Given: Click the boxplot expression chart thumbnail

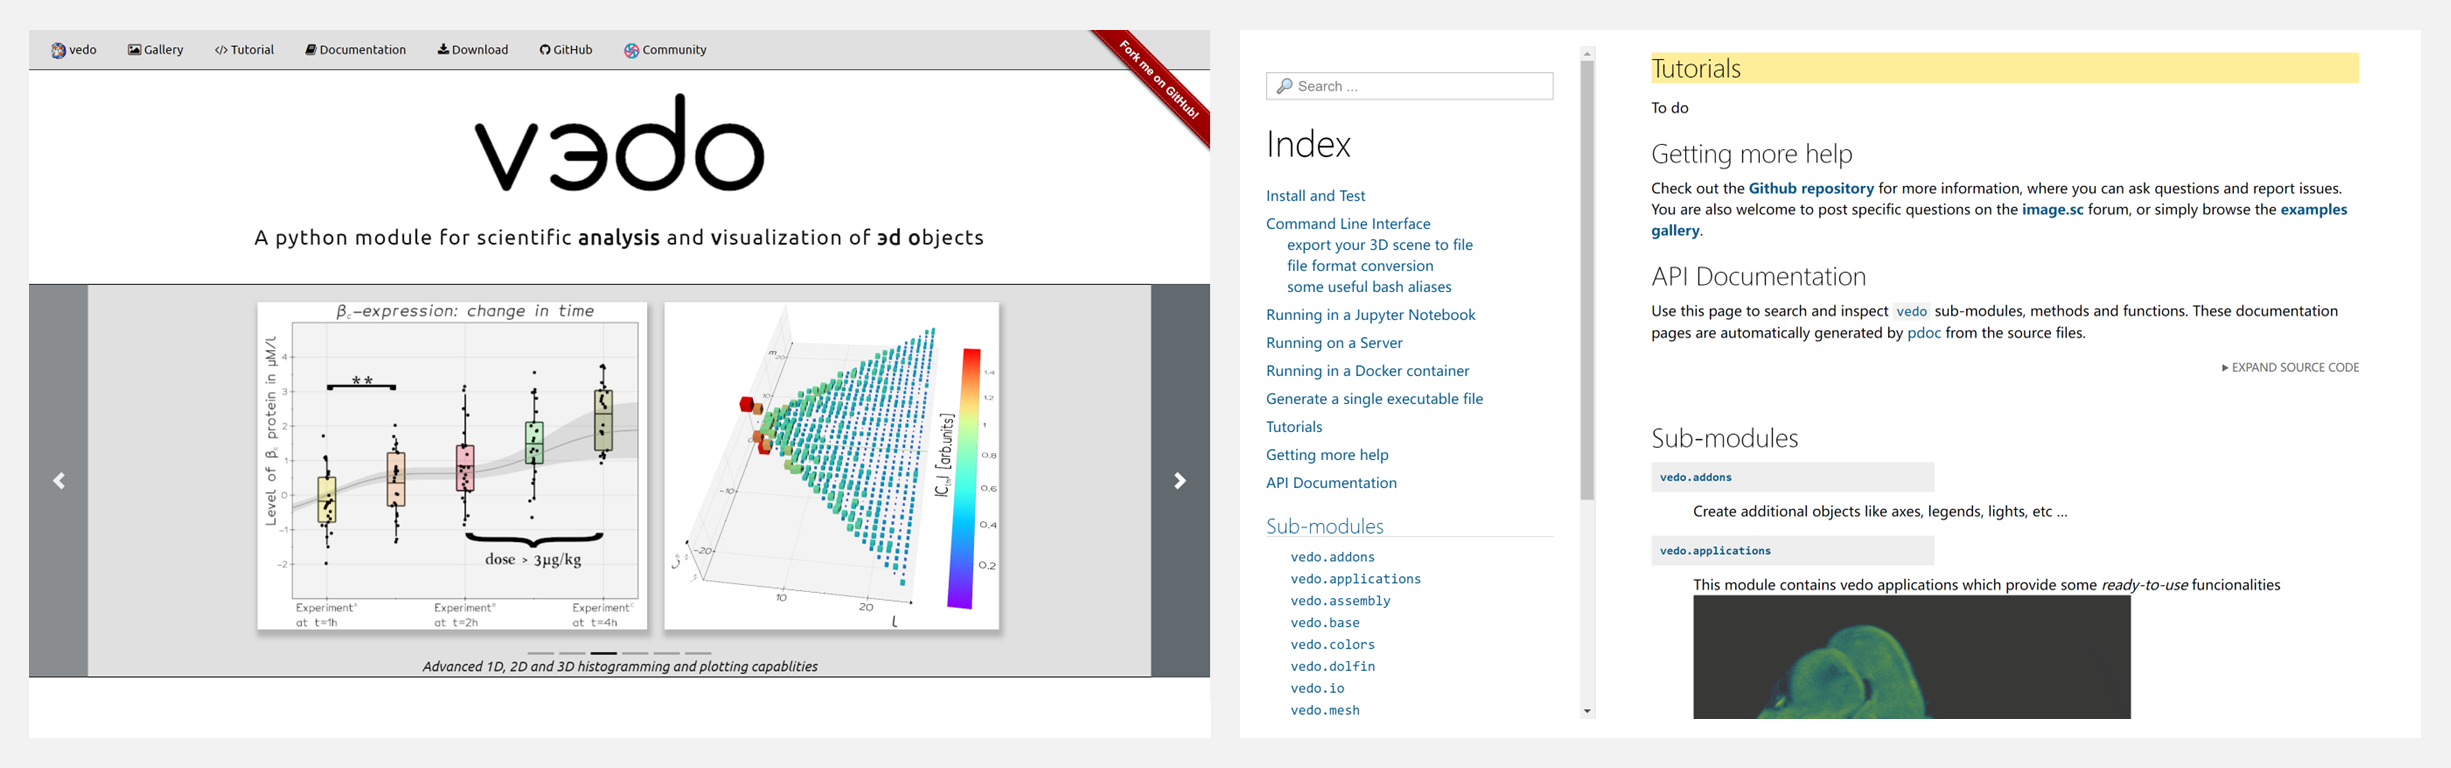Looking at the screenshot, I should pos(452,466).
